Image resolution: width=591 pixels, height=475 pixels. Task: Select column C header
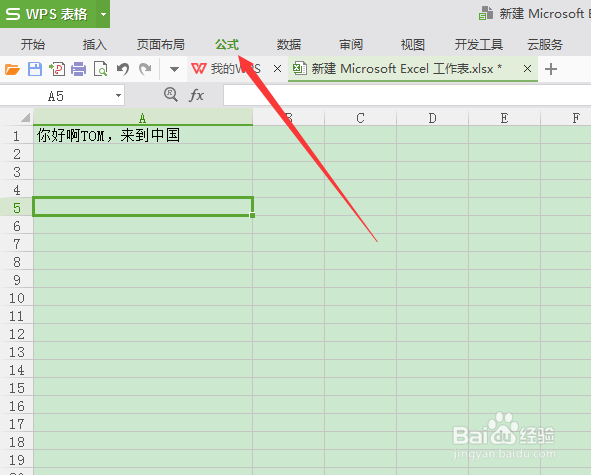[360, 118]
